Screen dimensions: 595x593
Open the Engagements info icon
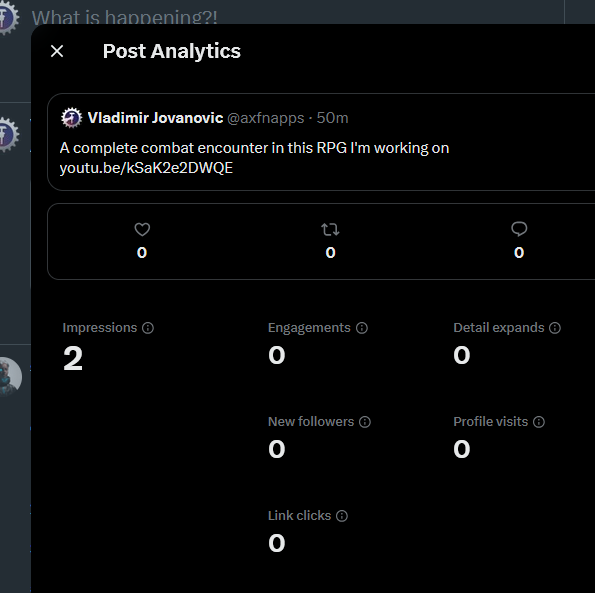click(x=362, y=328)
